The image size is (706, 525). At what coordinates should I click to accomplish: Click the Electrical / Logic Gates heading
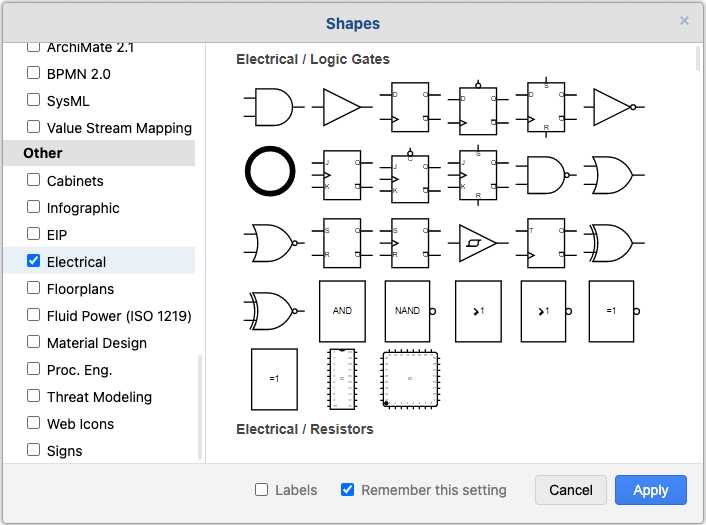313,59
